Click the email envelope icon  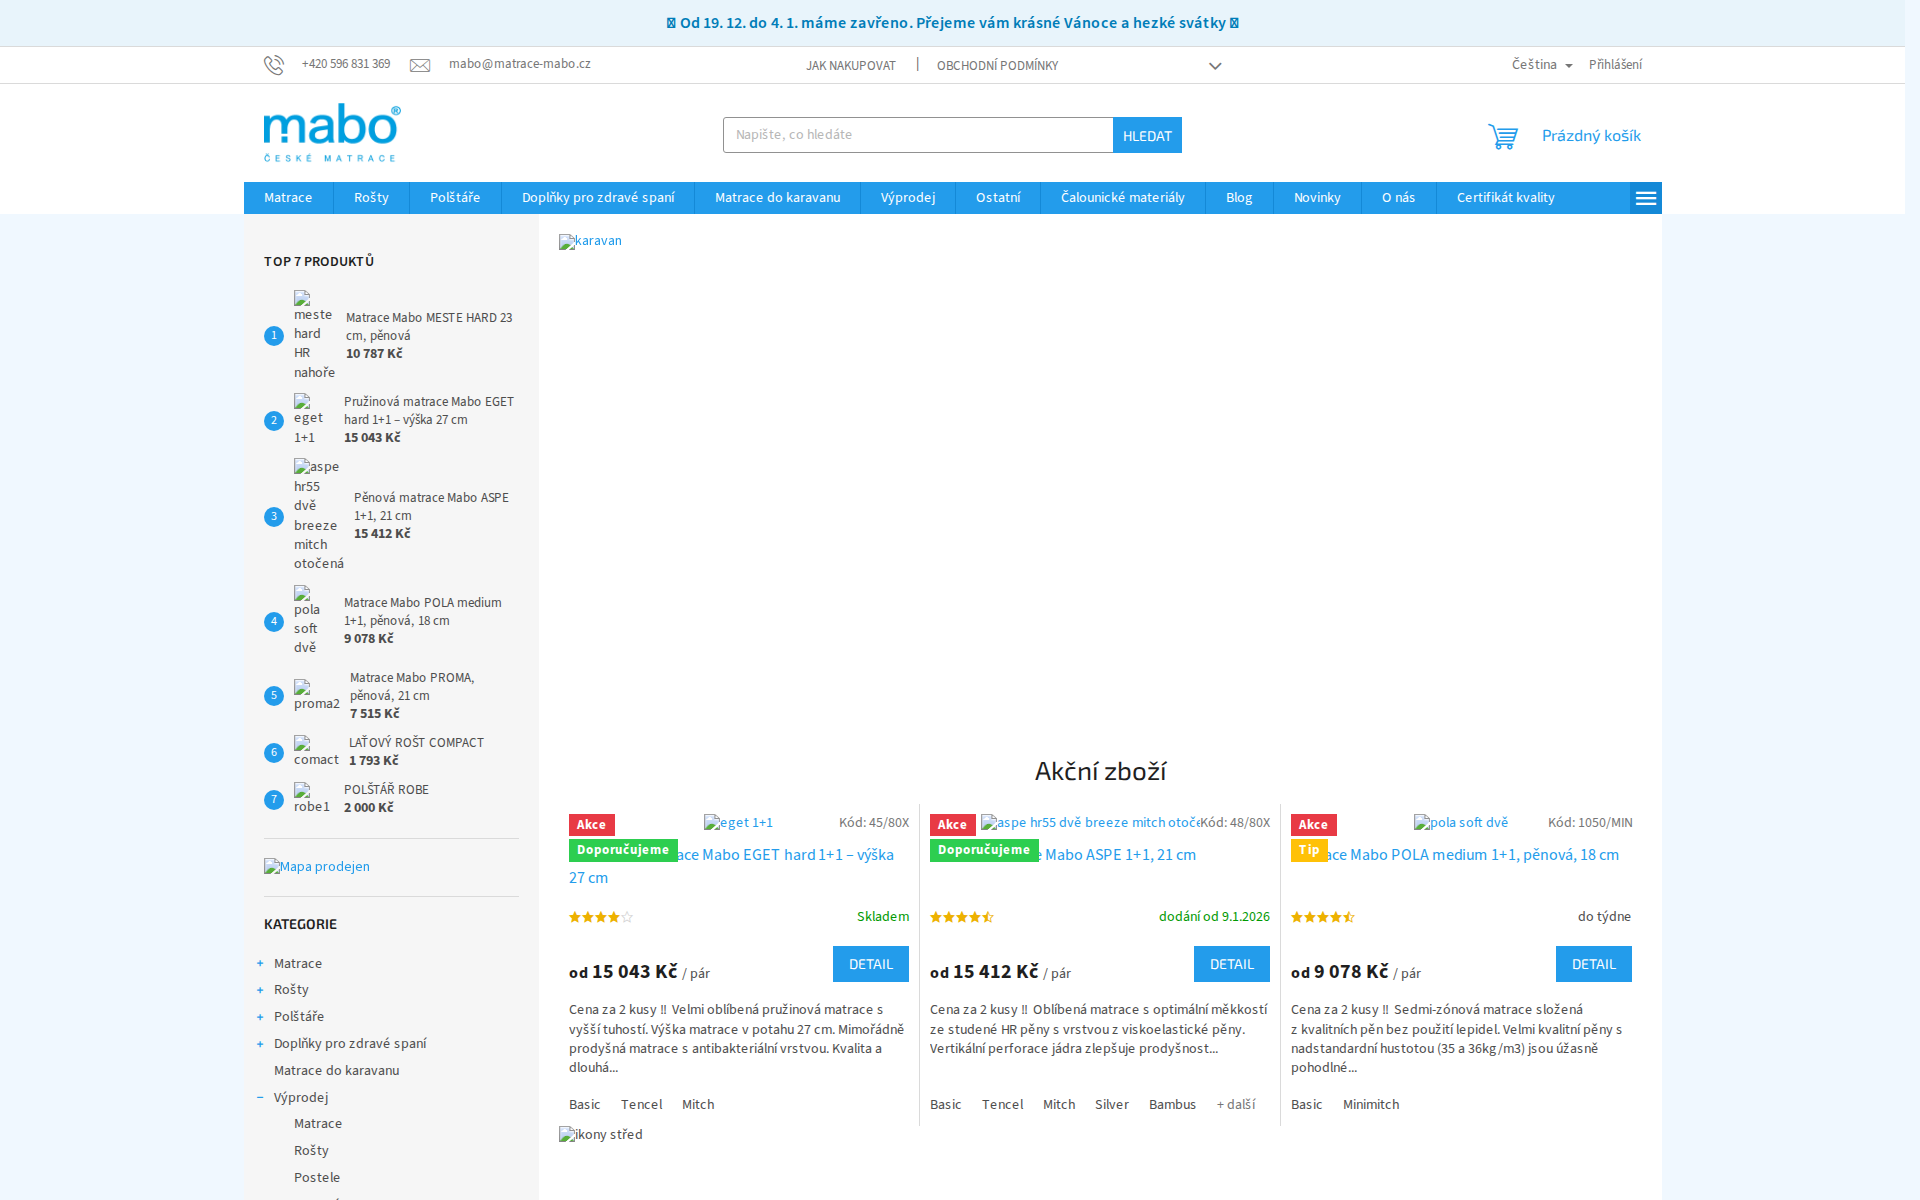(420, 65)
